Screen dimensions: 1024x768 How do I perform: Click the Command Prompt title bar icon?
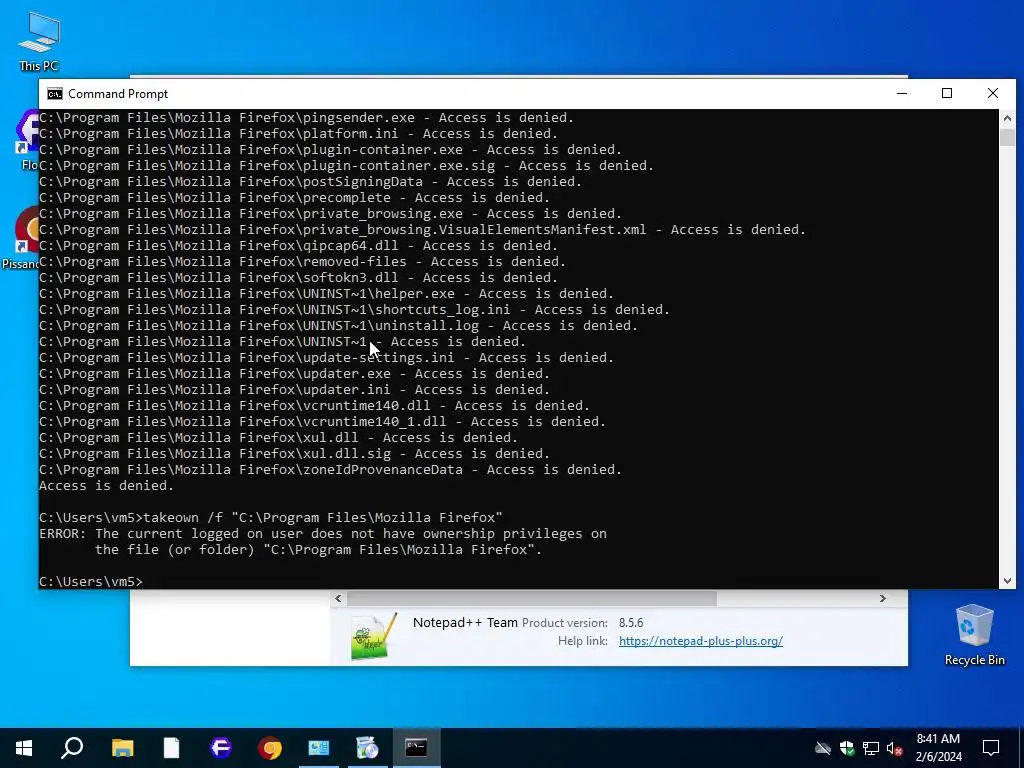[x=55, y=94]
